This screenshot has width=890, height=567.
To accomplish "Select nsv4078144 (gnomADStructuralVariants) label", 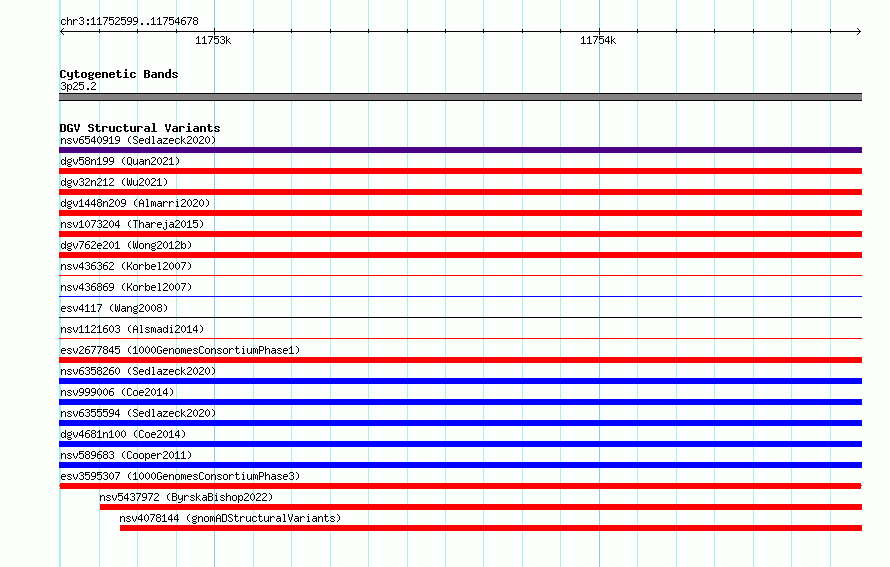I will pos(230,518).
